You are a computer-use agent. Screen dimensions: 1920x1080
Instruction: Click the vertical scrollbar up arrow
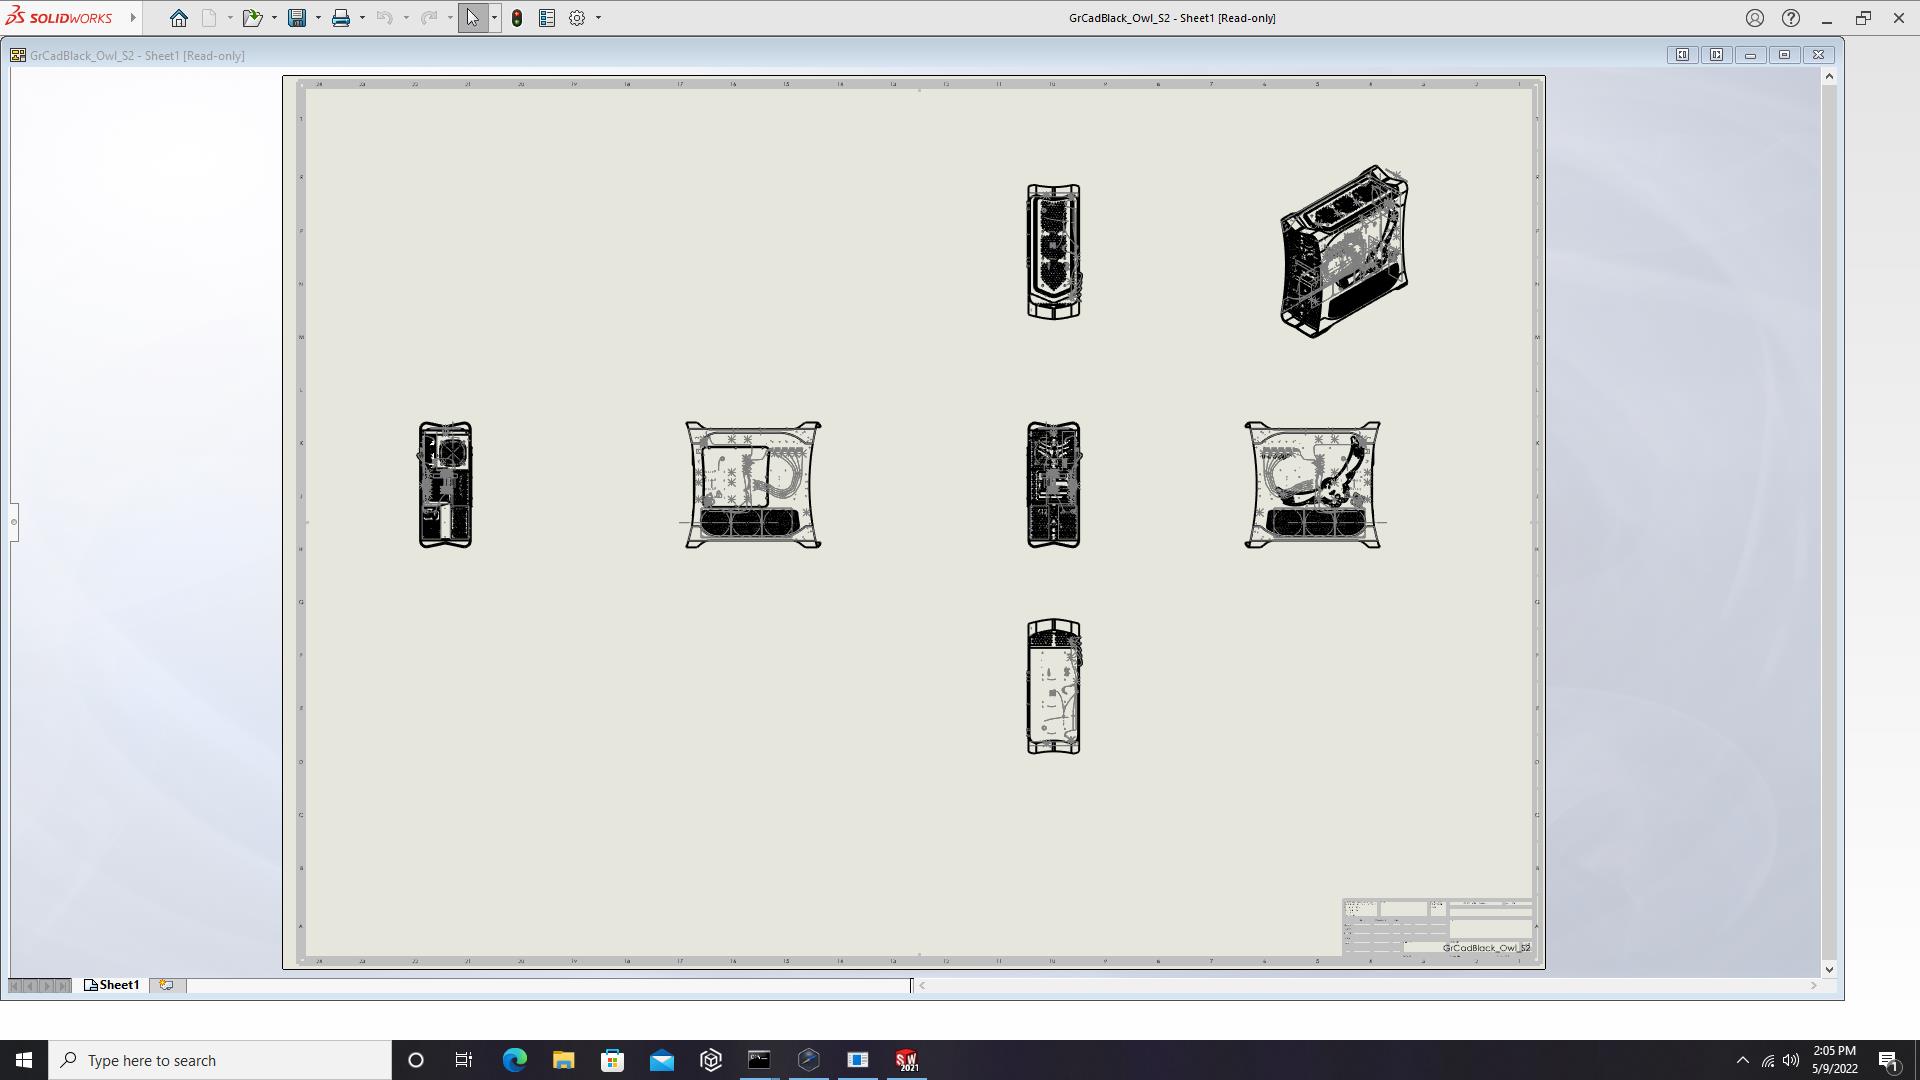[x=1829, y=77]
